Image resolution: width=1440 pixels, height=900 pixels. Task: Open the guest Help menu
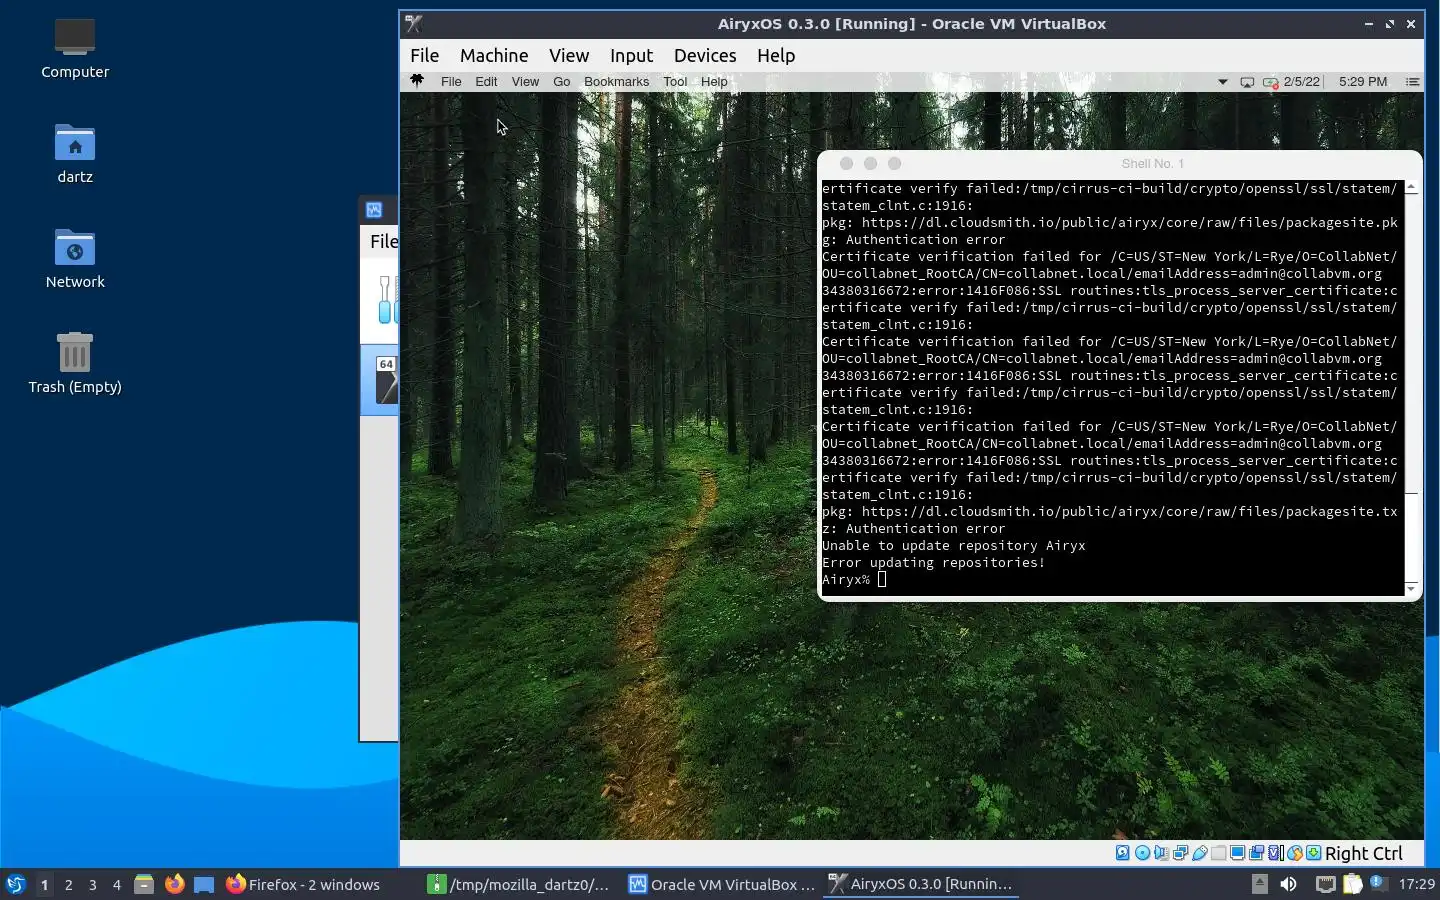pyautogui.click(x=714, y=81)
